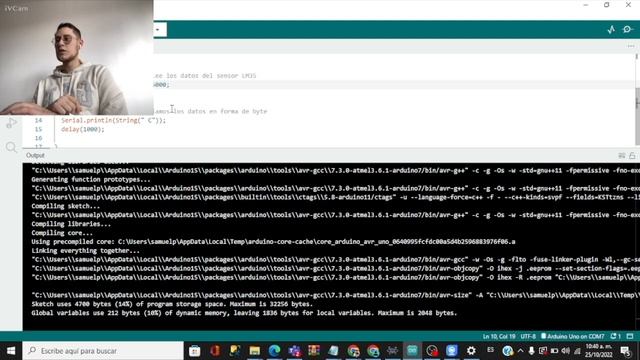Open Microsoft Teams from the taskbar
640x360 pixels.
click(294, 351)
